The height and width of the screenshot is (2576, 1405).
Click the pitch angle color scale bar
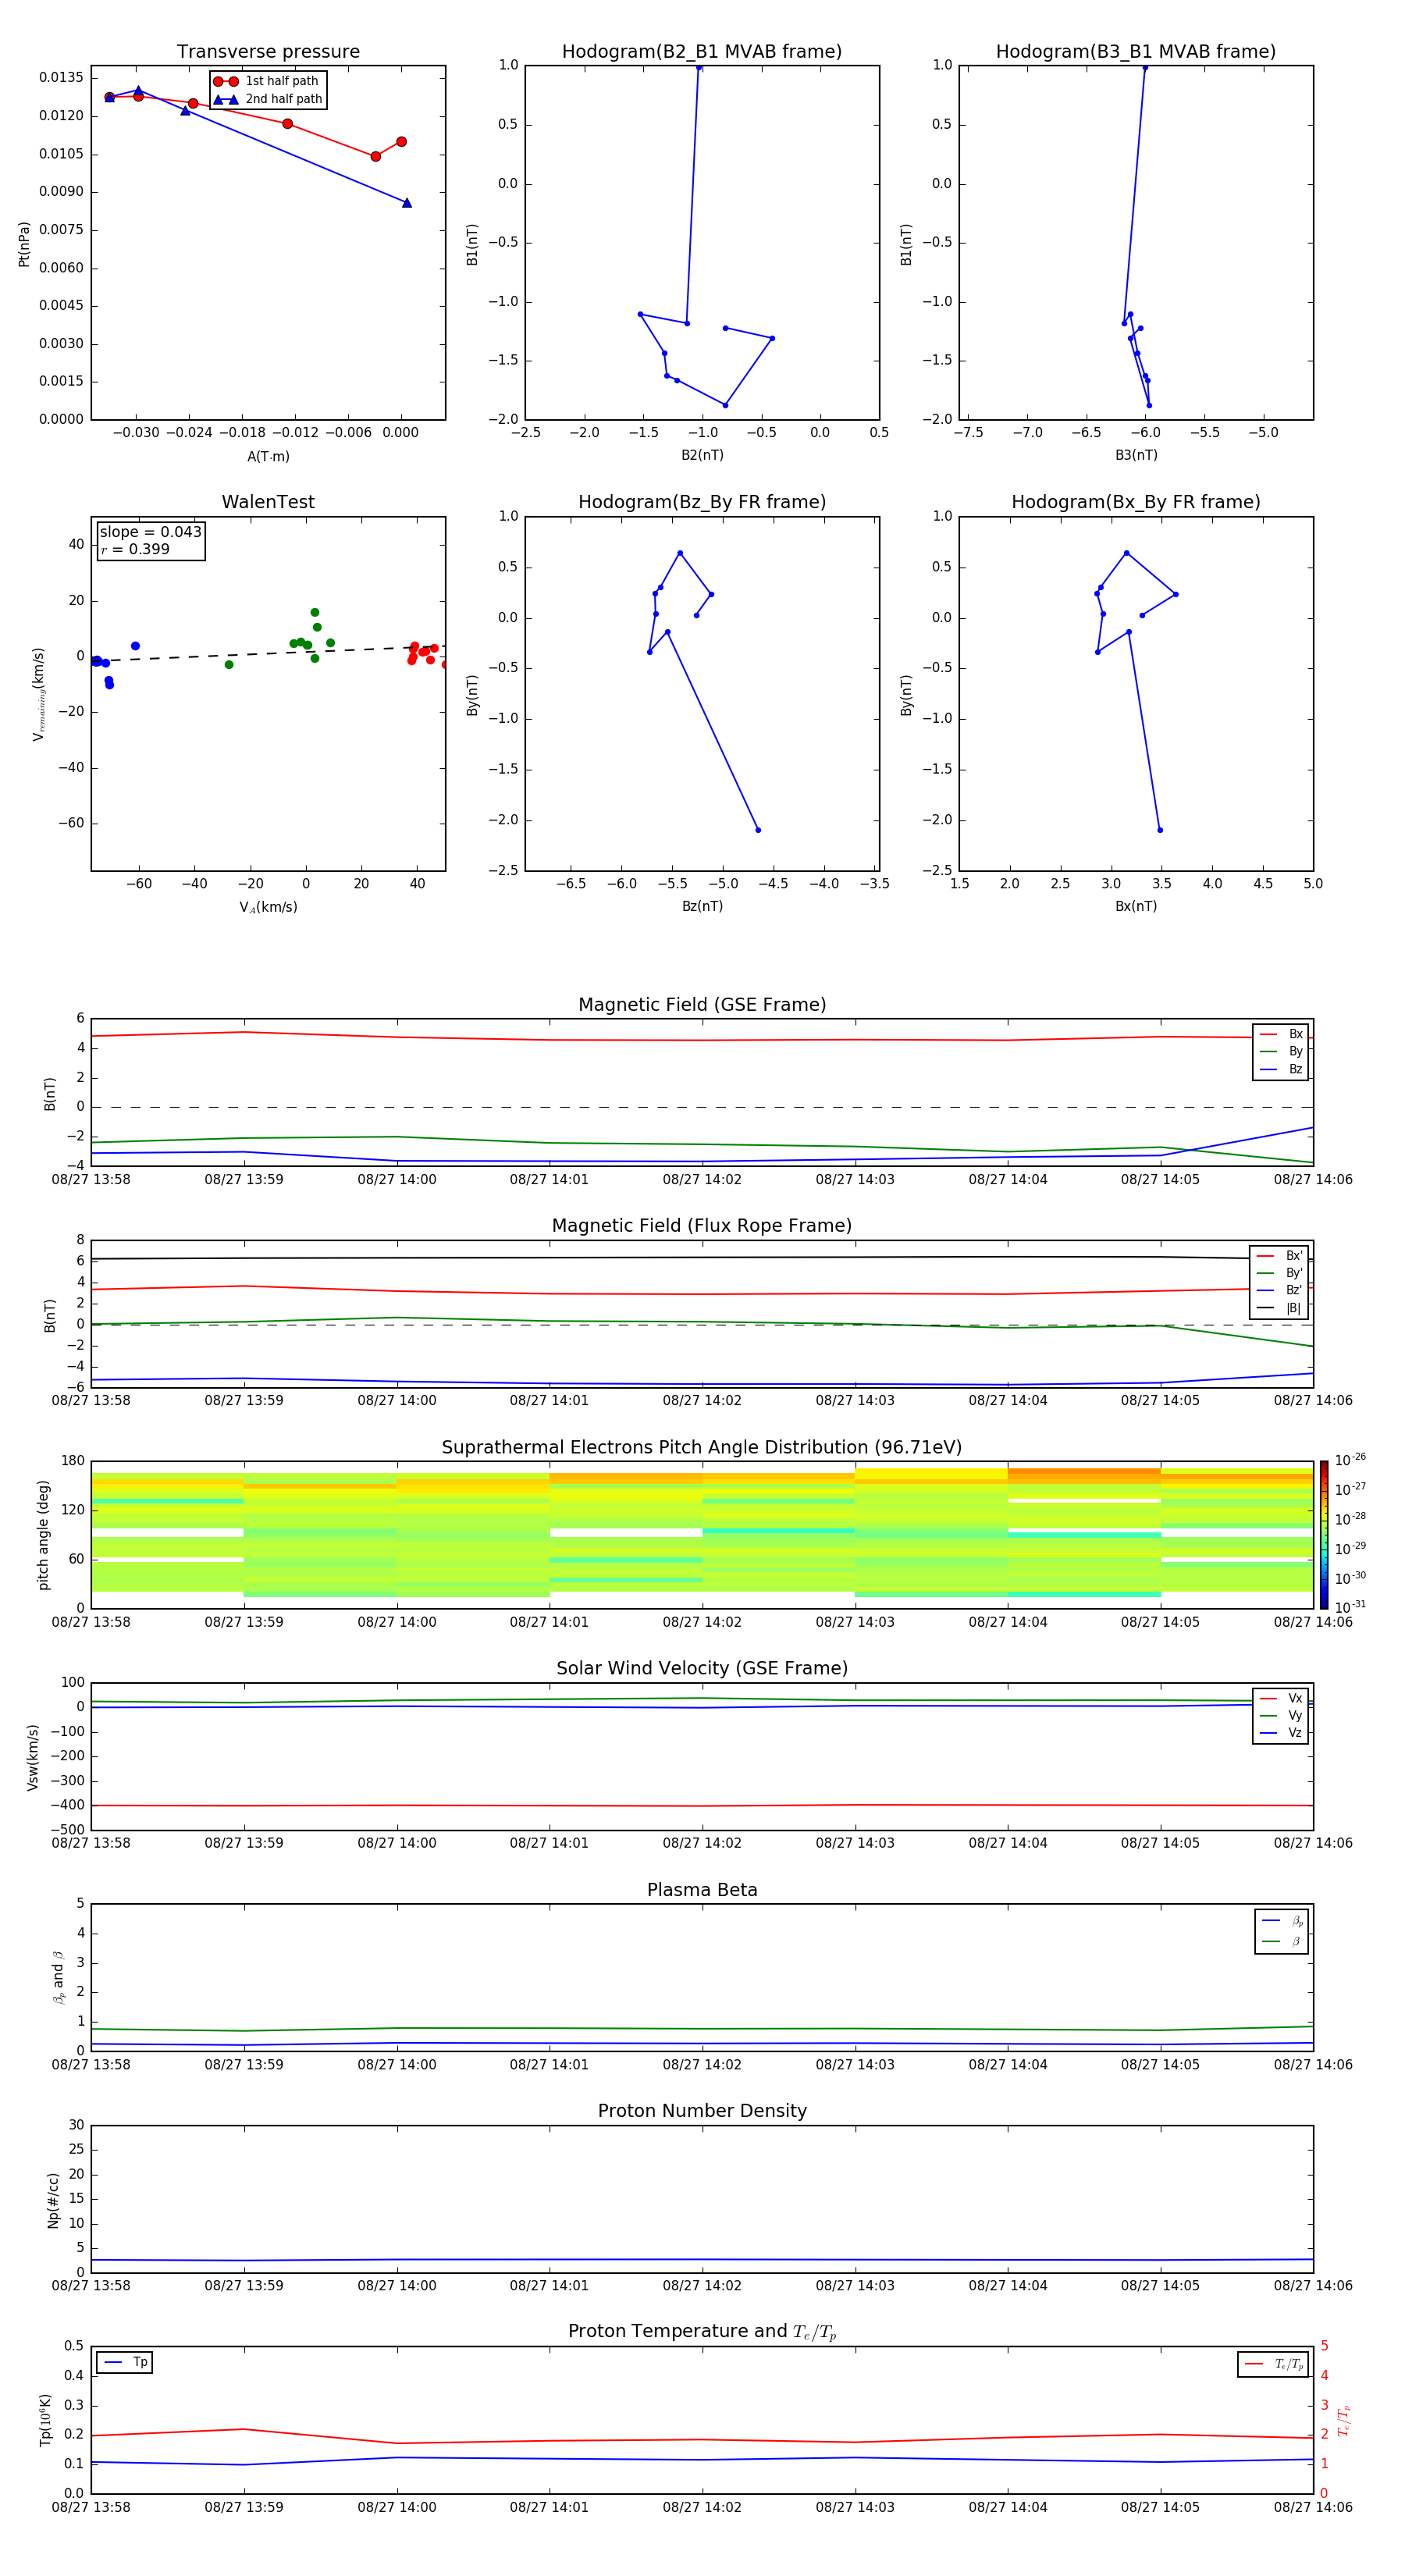1323,1534
